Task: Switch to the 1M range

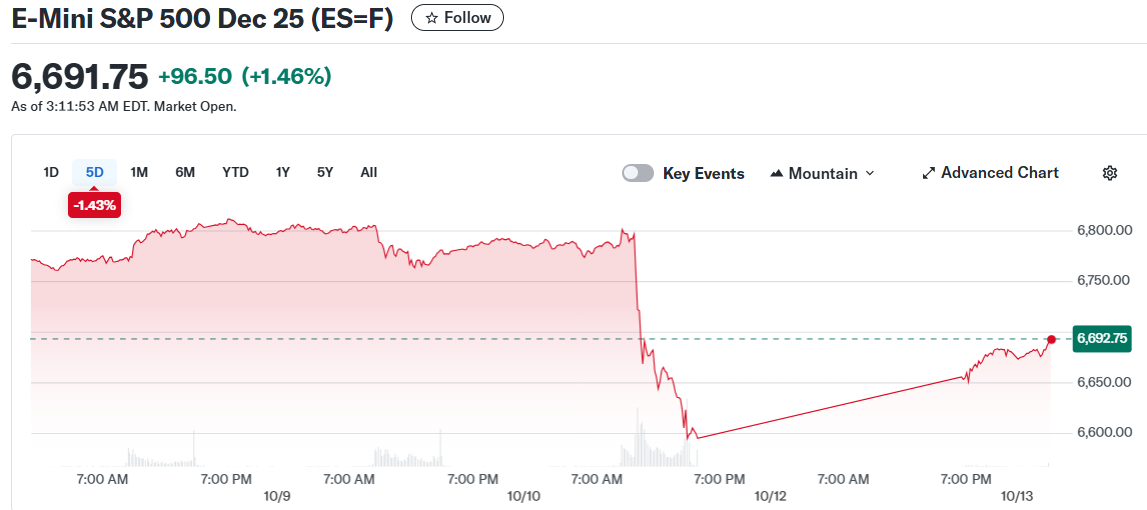Action: (x=139, y=172)
